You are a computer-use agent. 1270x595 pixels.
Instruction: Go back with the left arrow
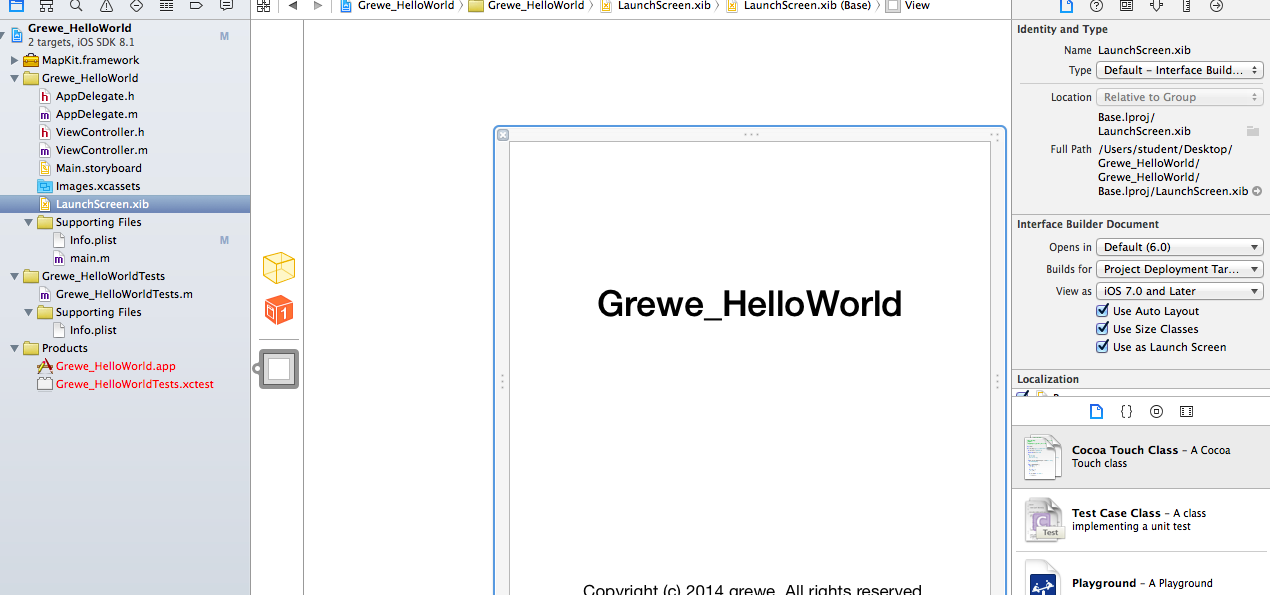(x=292, y=6)
